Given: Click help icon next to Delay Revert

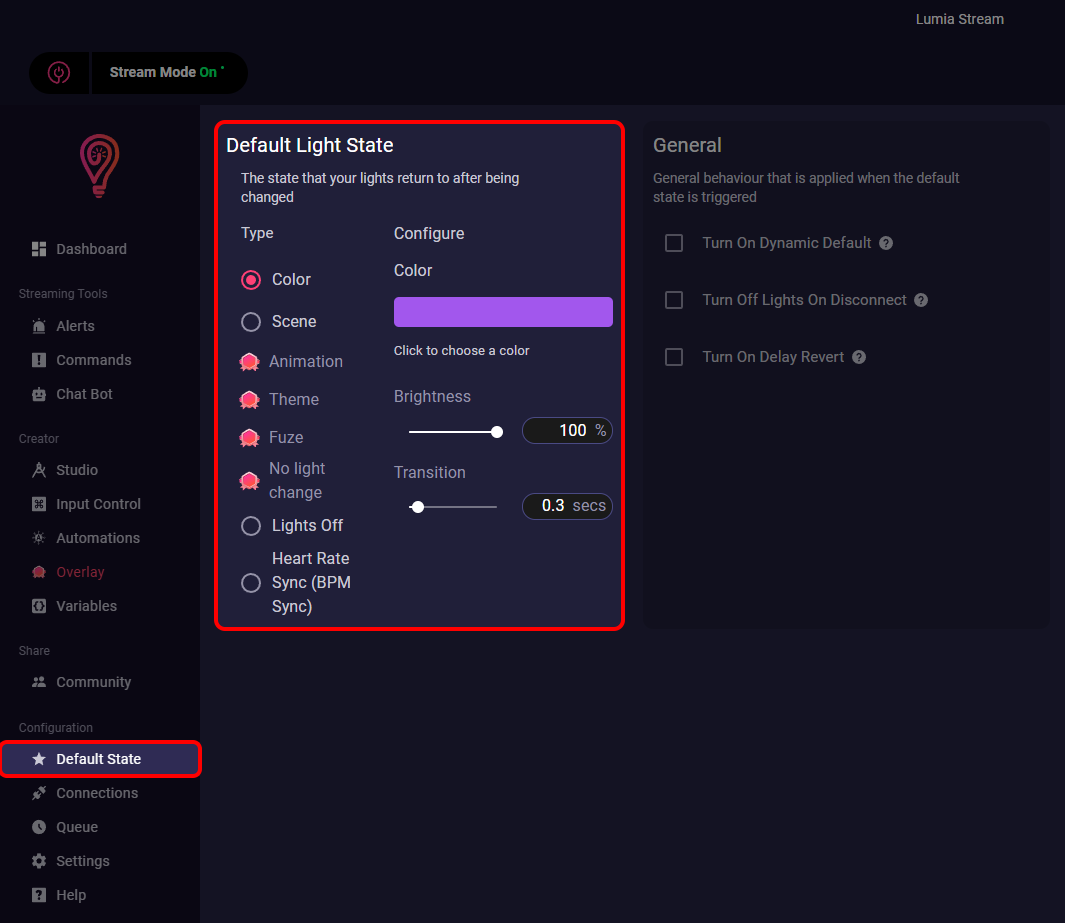Looking at the screenshot, I should tap(858, 357).
